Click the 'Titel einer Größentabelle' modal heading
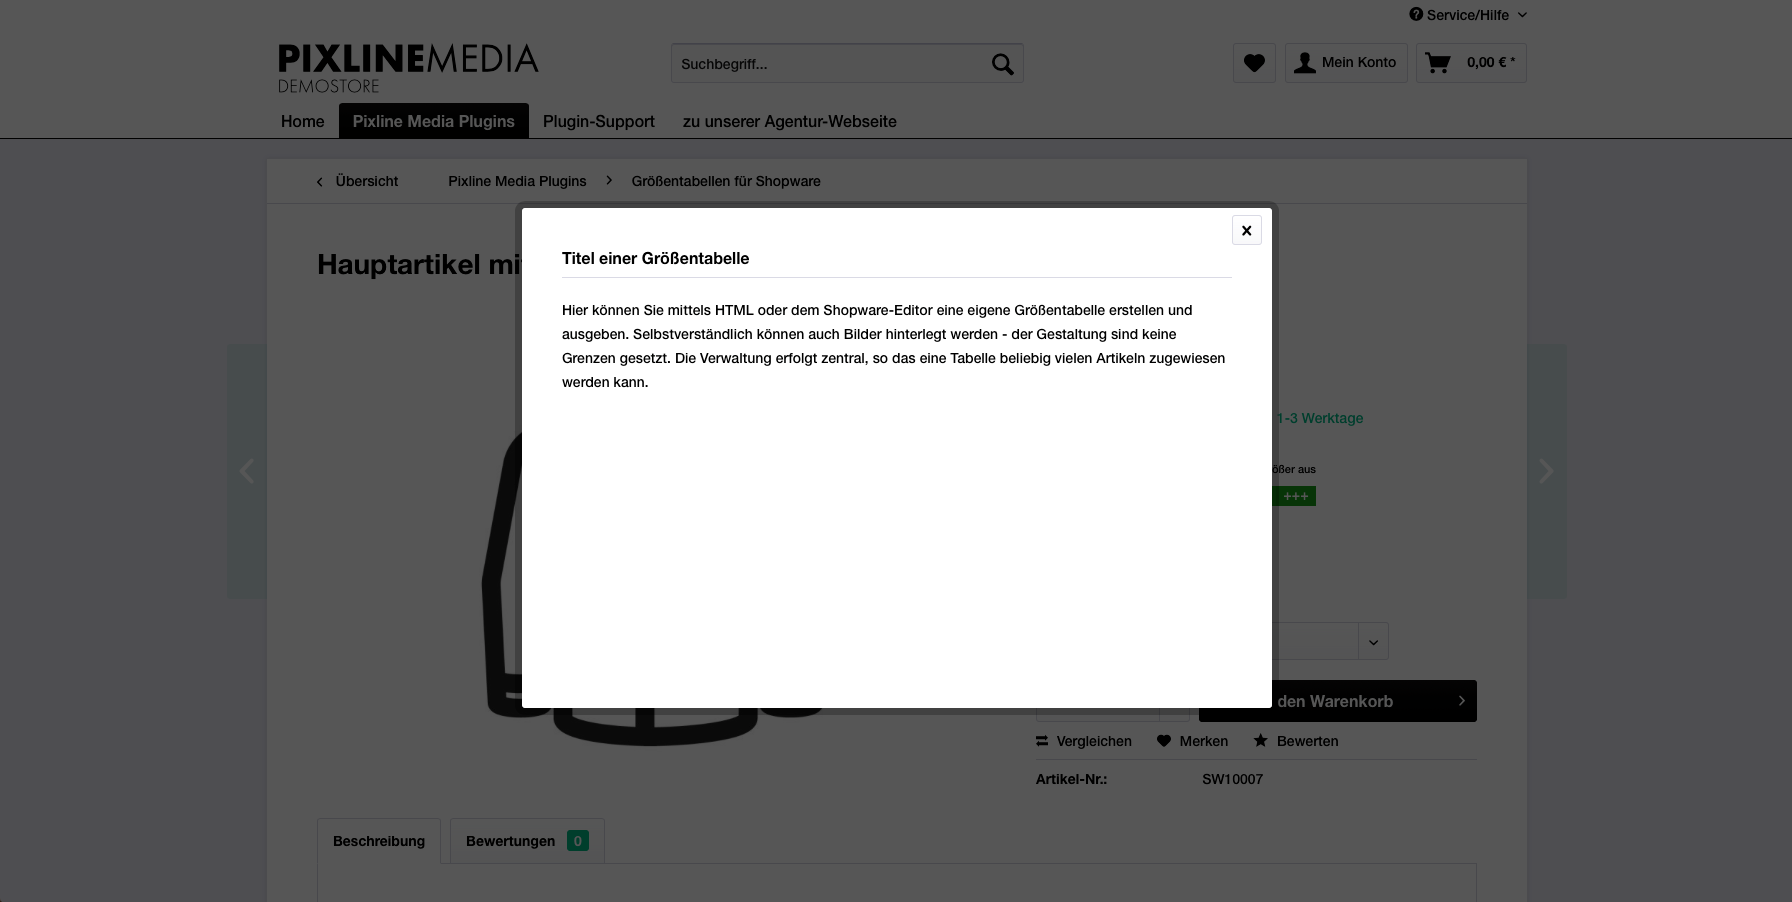 (656, 258)
